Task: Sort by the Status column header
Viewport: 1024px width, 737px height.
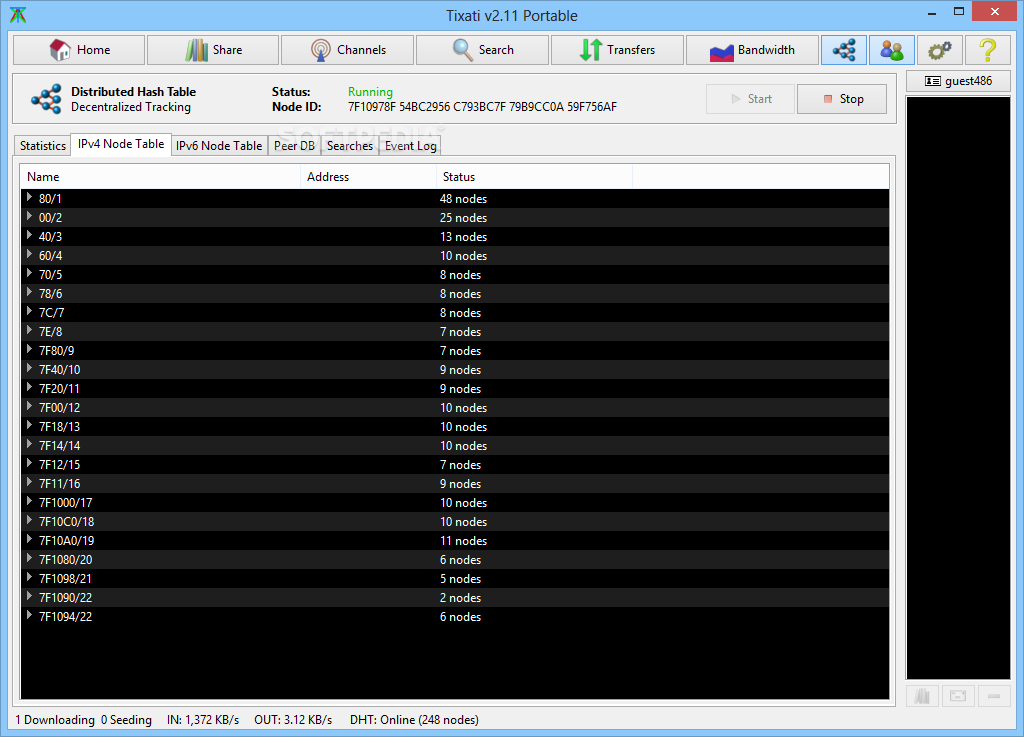Action: (534, 177)
